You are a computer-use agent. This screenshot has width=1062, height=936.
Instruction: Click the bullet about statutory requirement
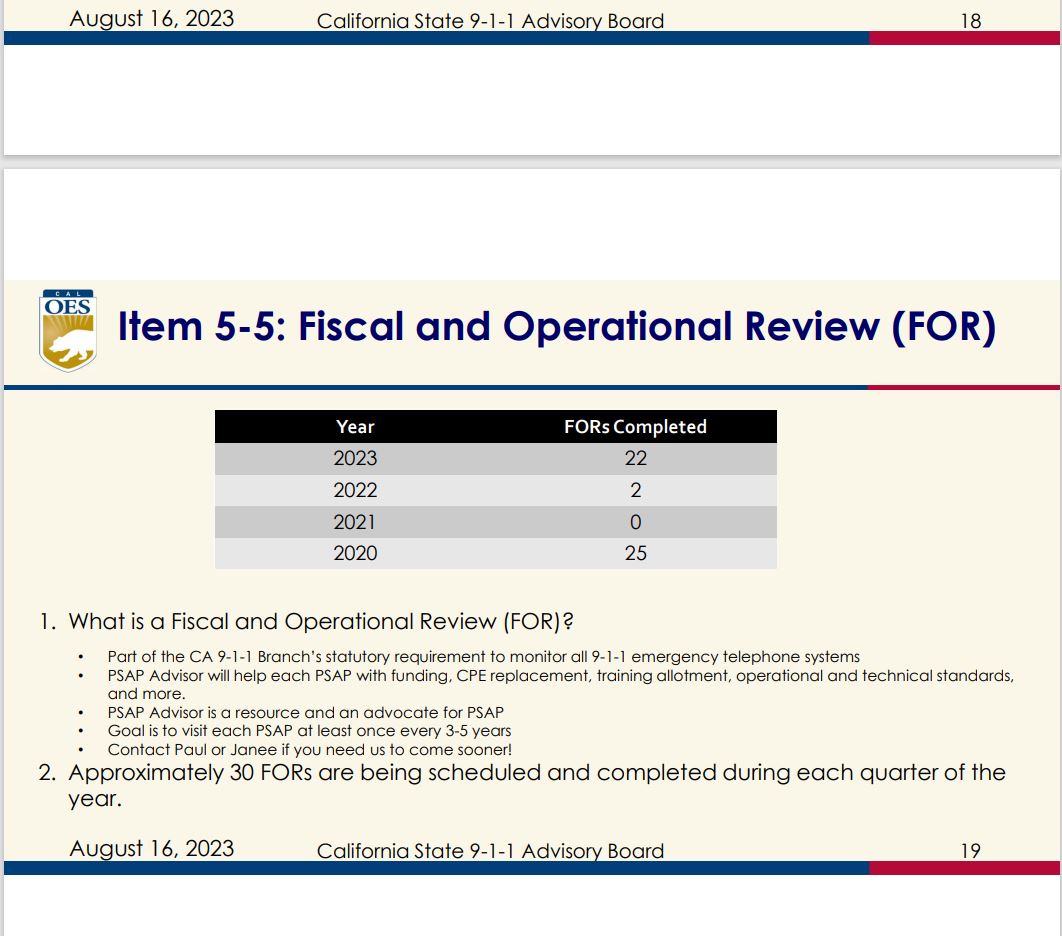[483, 657]
